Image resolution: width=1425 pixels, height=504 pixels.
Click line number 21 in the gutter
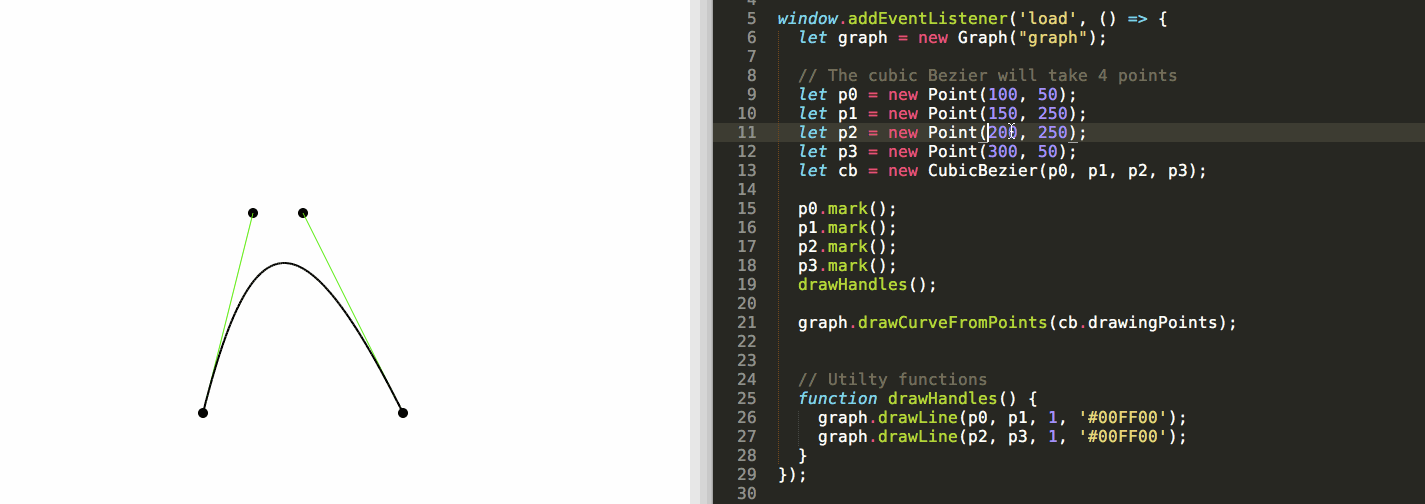pos(746,322)
